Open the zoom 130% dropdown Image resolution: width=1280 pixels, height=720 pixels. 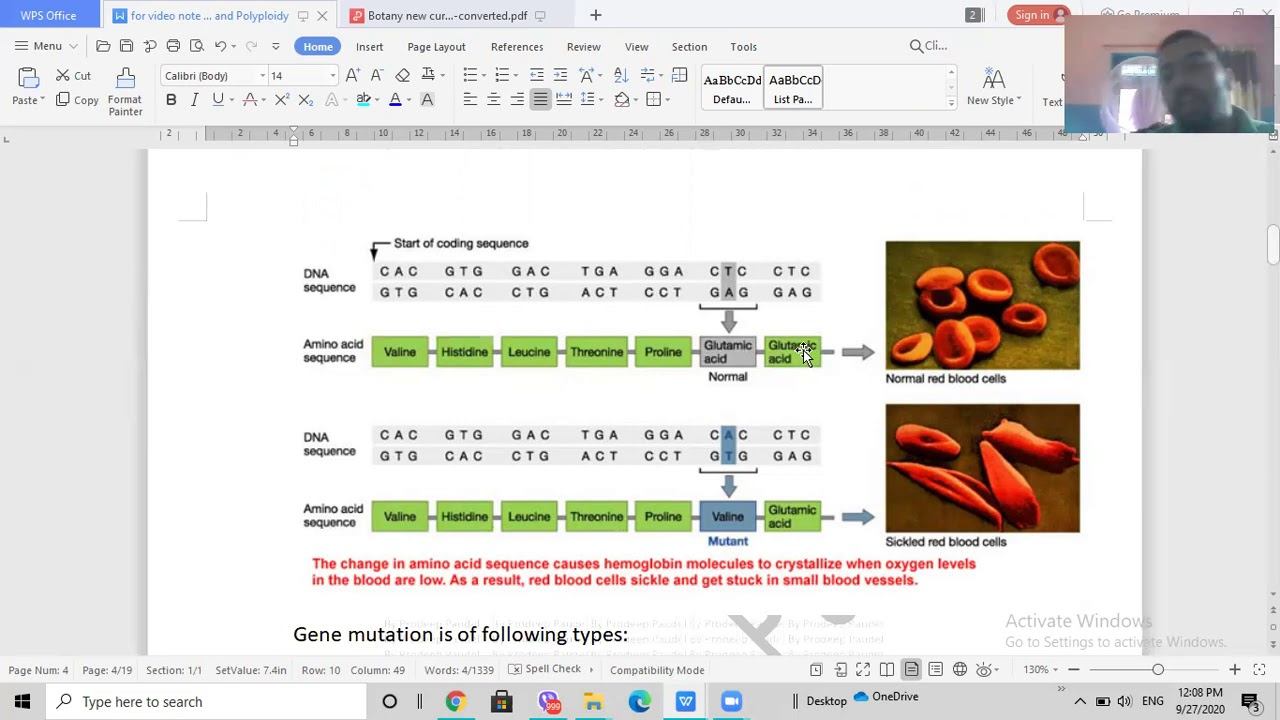click(x=1053, y=669)
